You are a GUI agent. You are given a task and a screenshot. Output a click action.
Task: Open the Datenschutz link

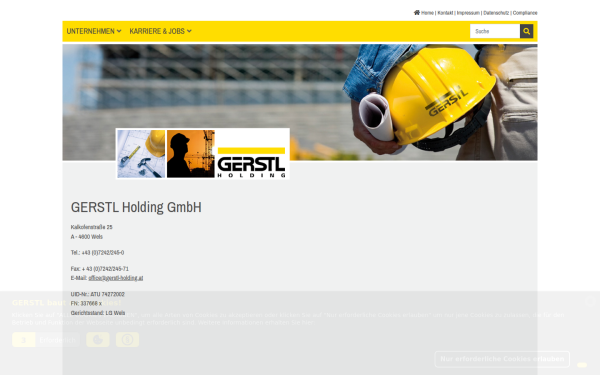(496, 13)
